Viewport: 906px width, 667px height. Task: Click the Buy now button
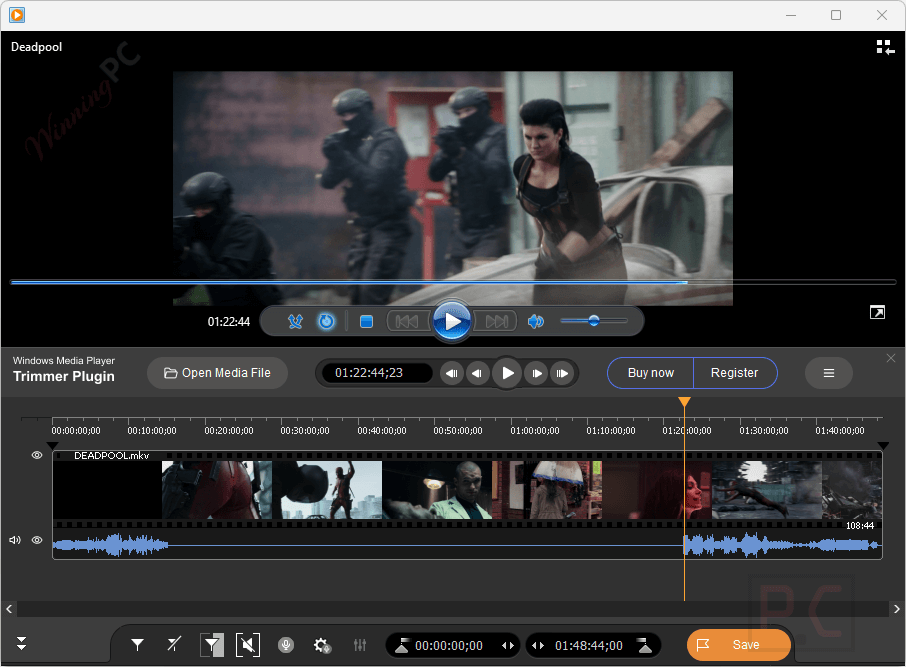[651, 373]
